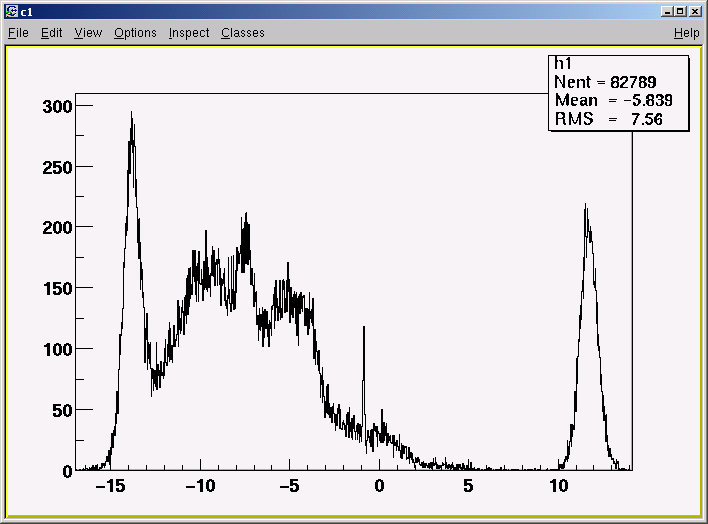Click the y-axis label 200

pos(57,228)
